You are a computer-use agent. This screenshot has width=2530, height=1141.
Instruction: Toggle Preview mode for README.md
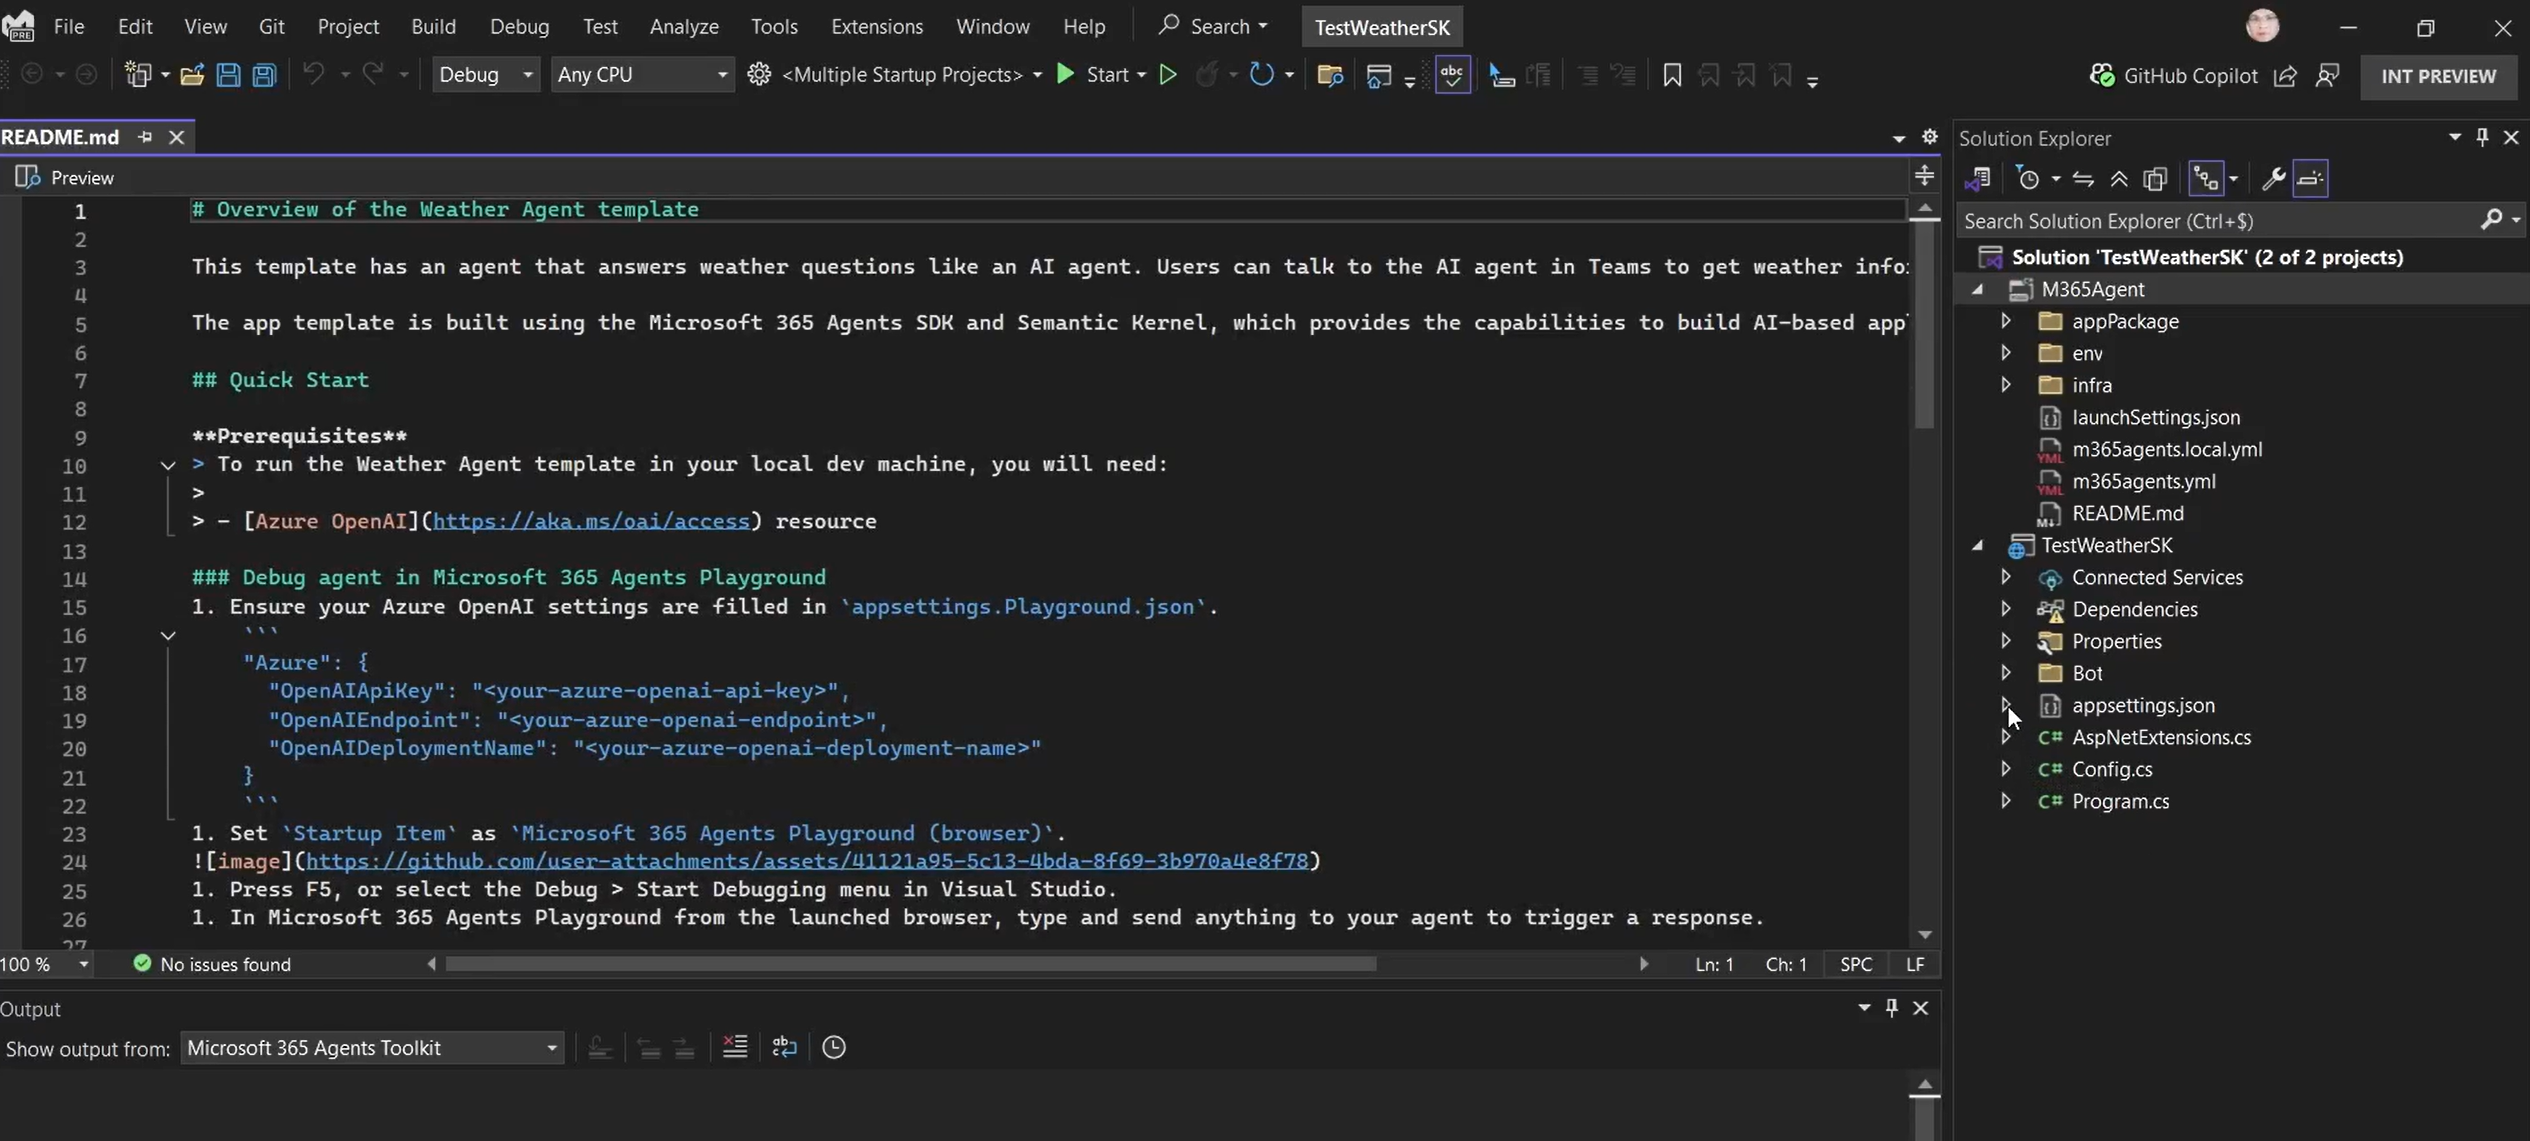(64, 177)
